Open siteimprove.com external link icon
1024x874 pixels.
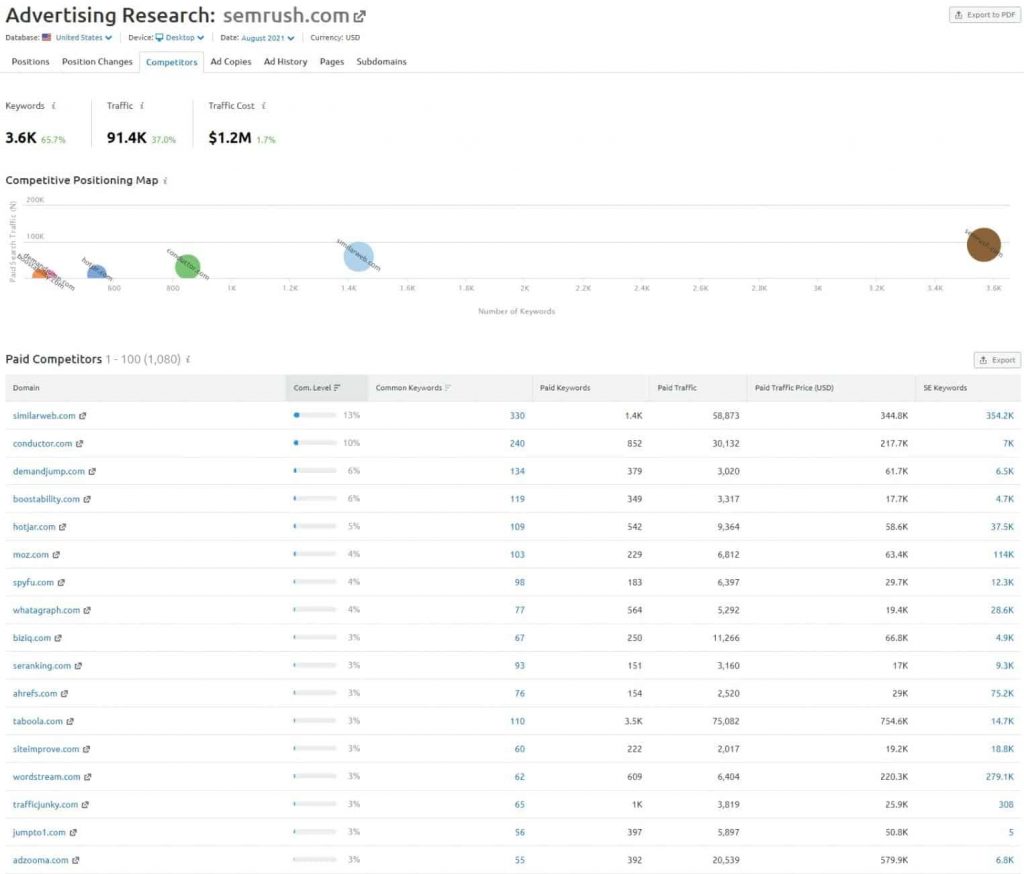(x=86, y=749)
